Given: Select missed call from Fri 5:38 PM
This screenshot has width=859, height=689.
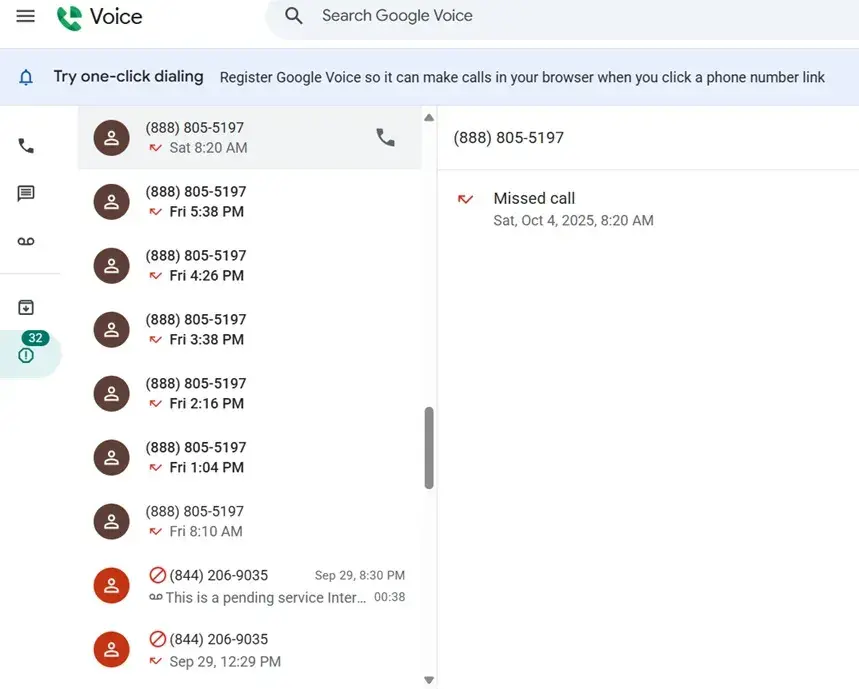Looking at the screenshot, I should pos(250,202).
